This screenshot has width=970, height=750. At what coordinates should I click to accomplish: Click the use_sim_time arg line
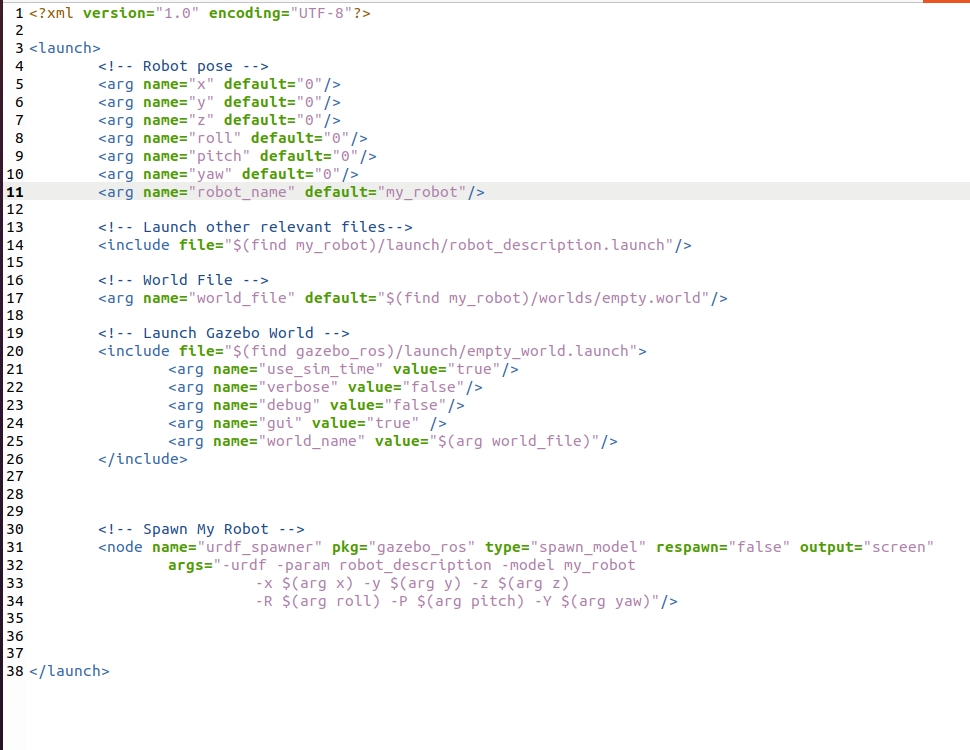click(x=343, y=369)
